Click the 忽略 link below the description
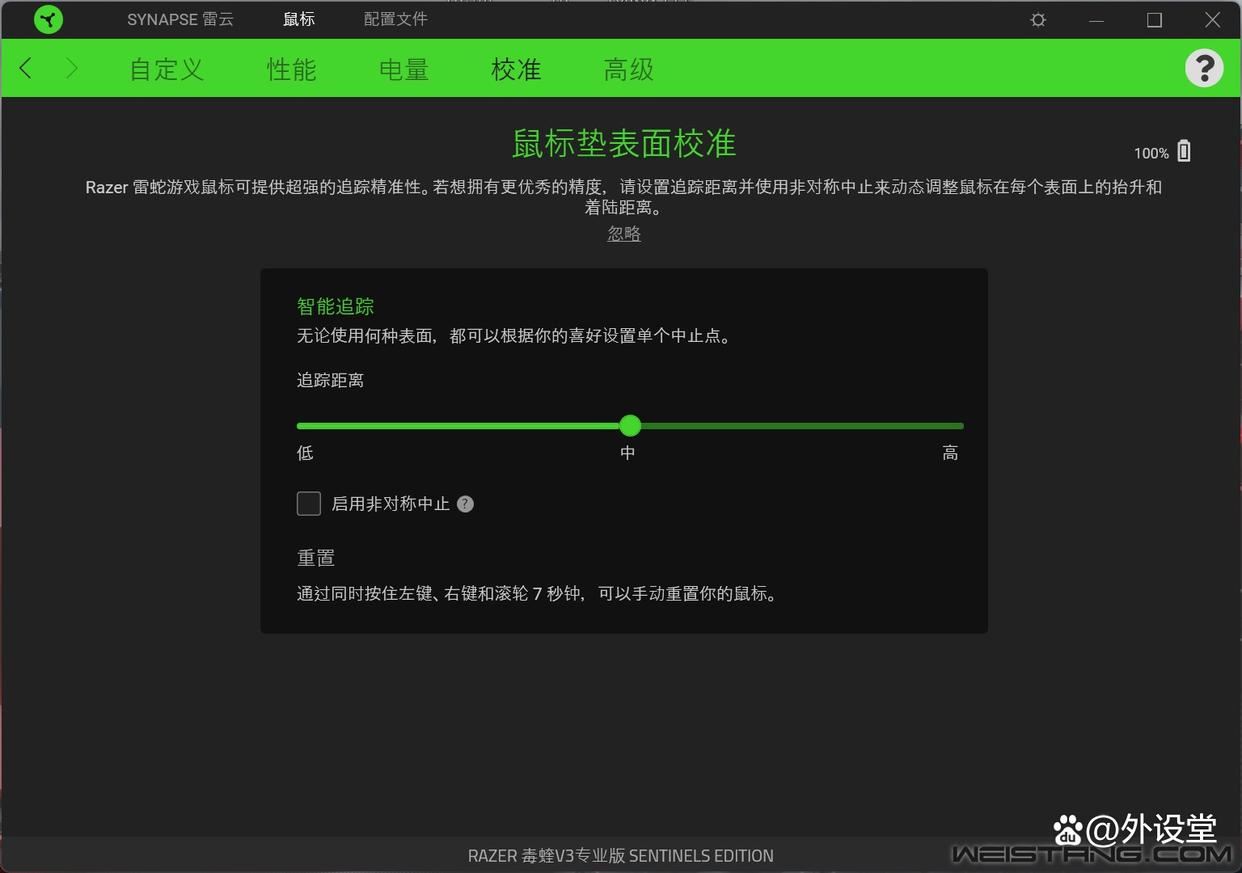Image resolution: width=1242 pixels, height=873 pixels. click(623, 233)
